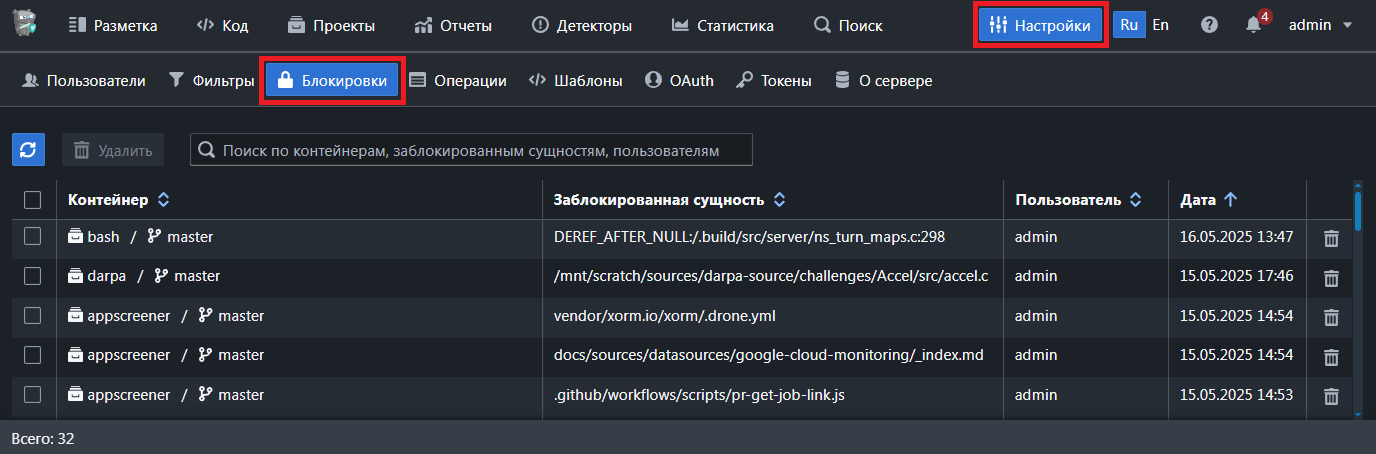Delete the bash container lock via trash icon

1331,238
